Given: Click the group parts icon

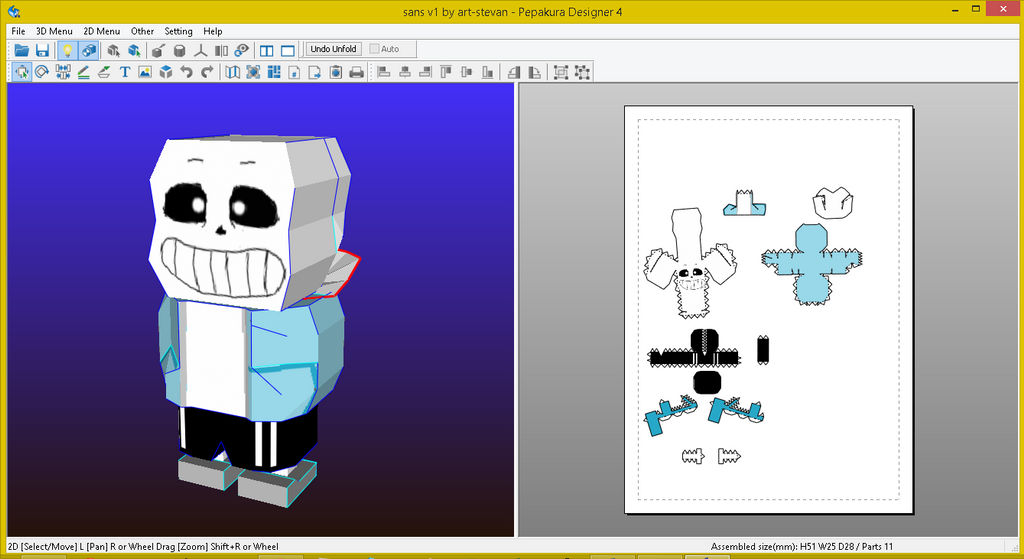Looking at the screenshot, I should [561, 72].
